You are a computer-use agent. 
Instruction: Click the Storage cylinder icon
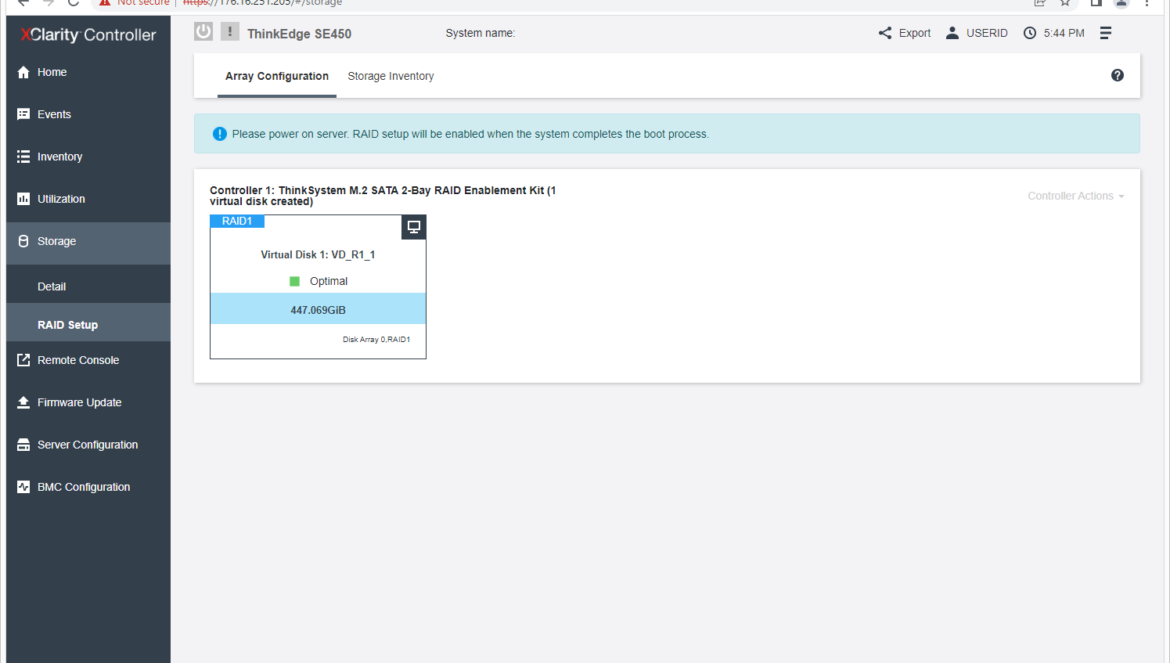point(23,241)
